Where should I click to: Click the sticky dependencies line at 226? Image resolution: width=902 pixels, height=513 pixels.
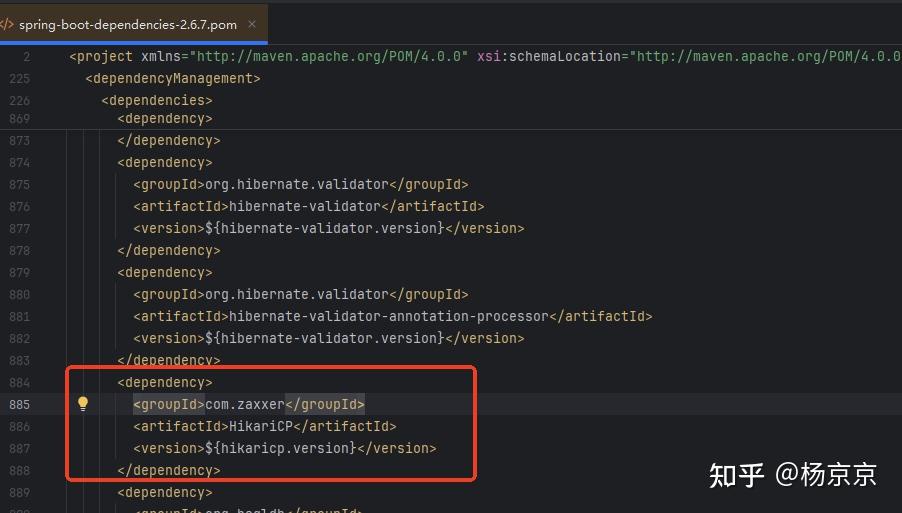[157, 100]
